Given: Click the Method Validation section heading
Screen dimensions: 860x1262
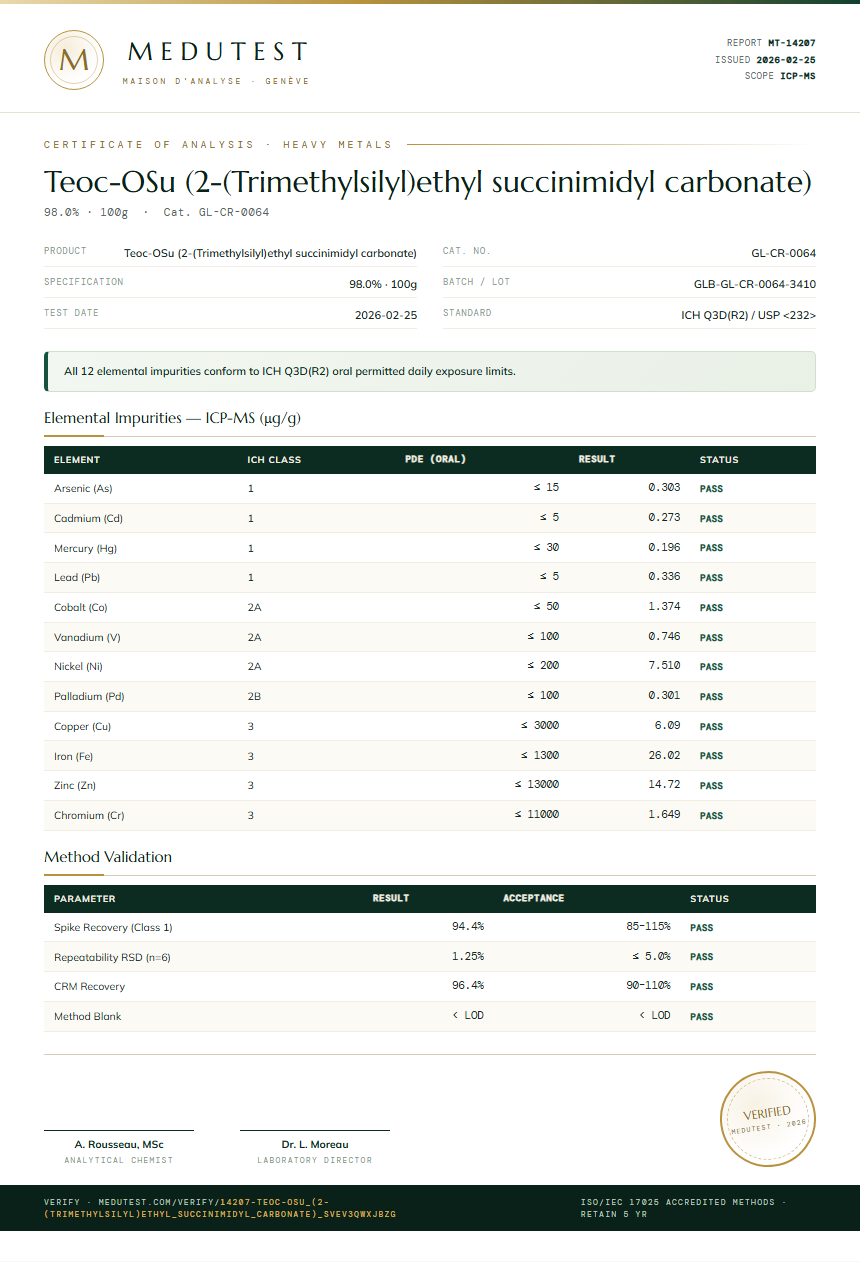Looking at the screenshot, I should [x=108, y=857].
